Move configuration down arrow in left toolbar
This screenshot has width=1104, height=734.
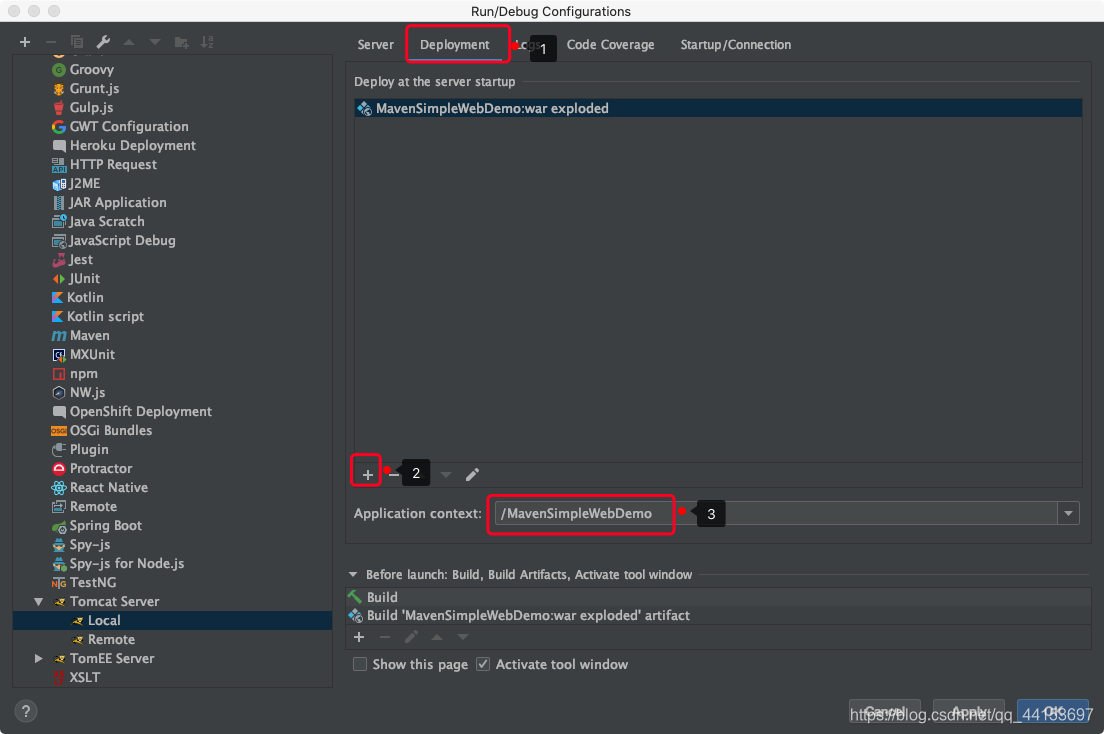(x=155, y=42)
